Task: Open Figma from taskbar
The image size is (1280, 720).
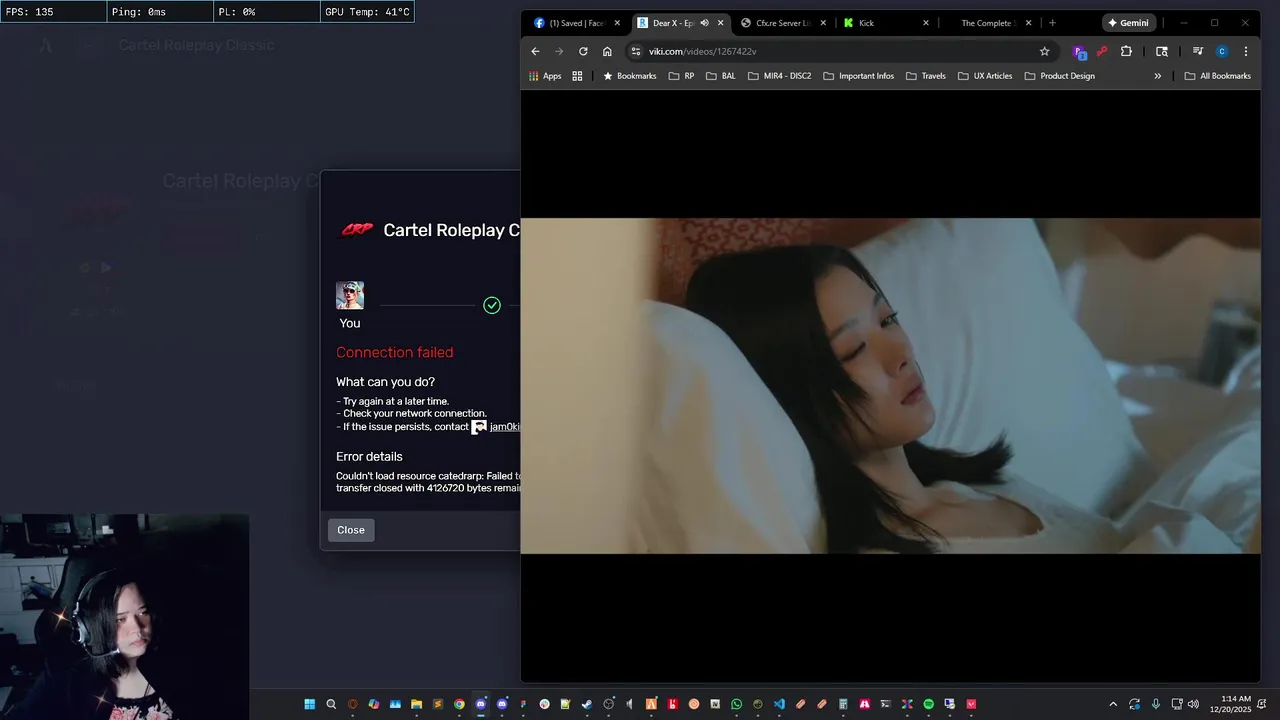Action: pyautogui.click(x=523, y=704)
